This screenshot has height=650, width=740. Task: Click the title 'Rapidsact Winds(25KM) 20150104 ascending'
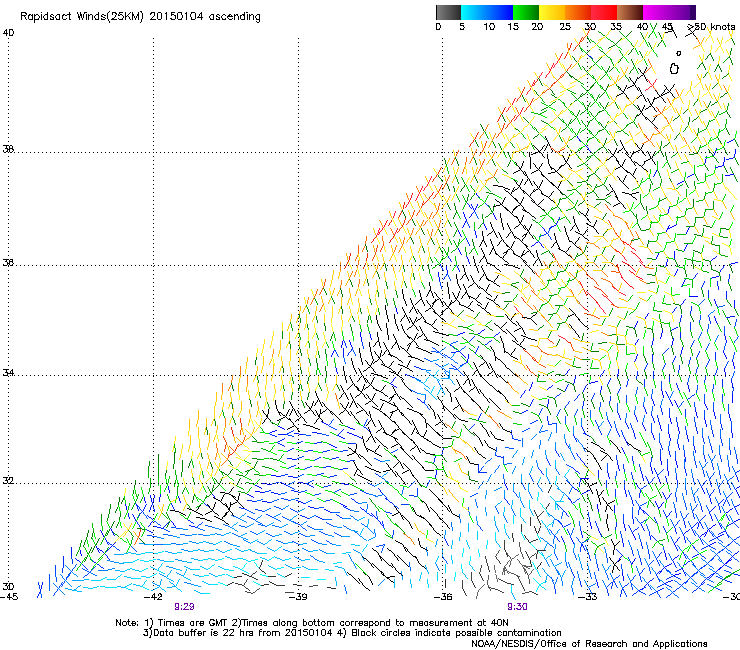click(140, 17)
